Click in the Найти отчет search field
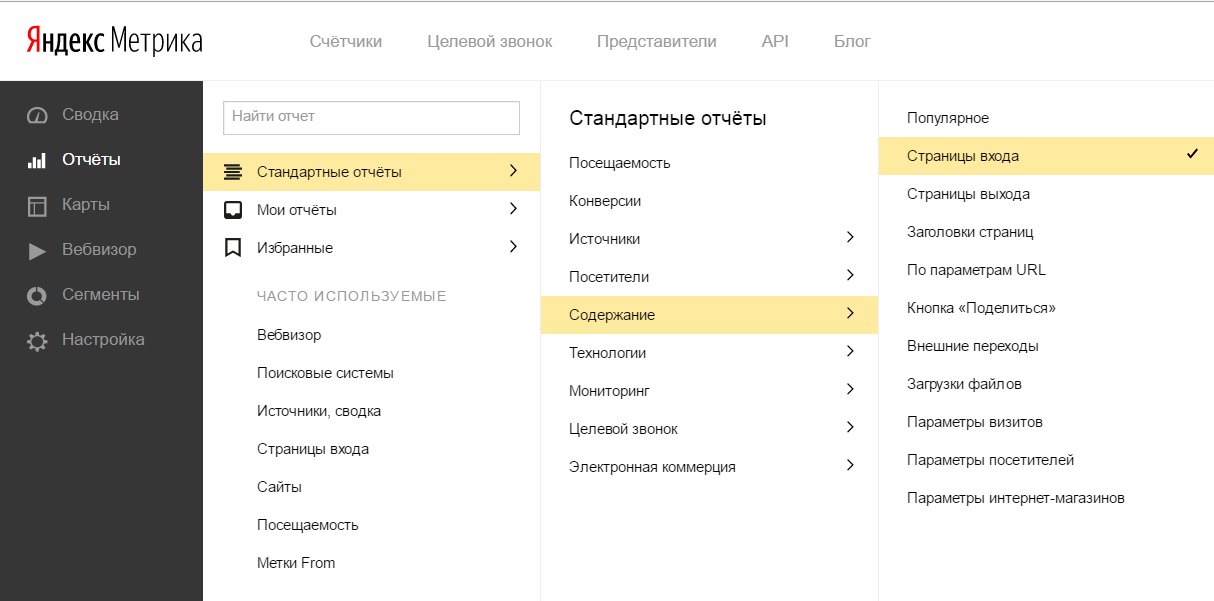The image size is (1214, 601). click(x=371, y=117)
